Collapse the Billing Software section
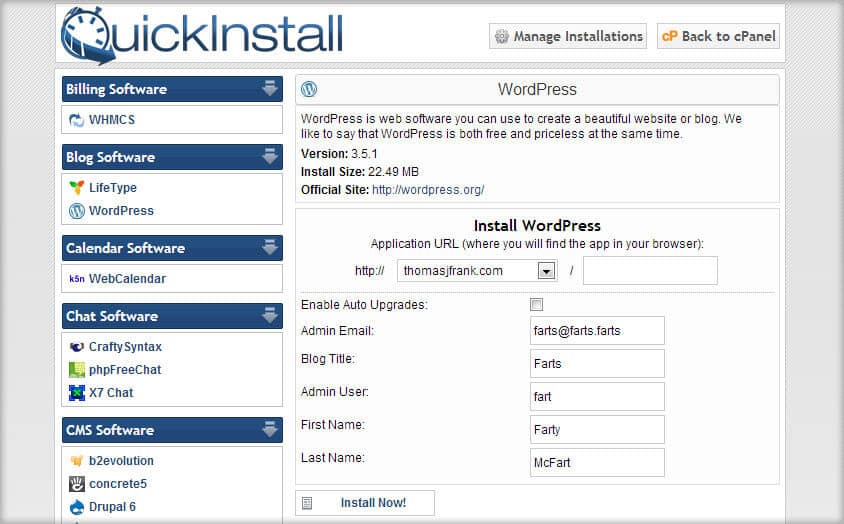The image size is (844, 524). pos(270,89)
